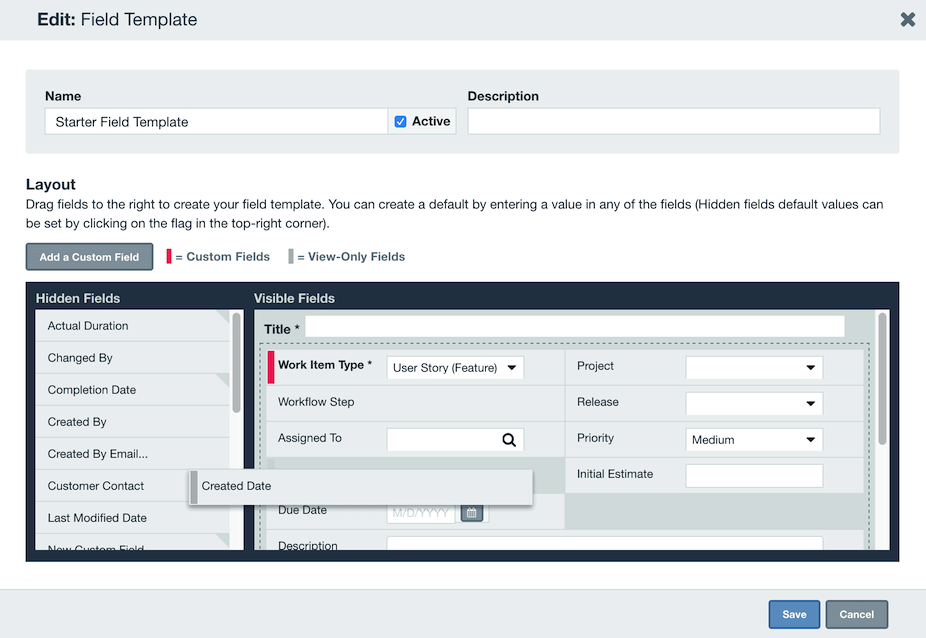This screenshot has width=926, height=638.
Task: Open the Work Item Type dropdown
Action: tap(455, 367)
